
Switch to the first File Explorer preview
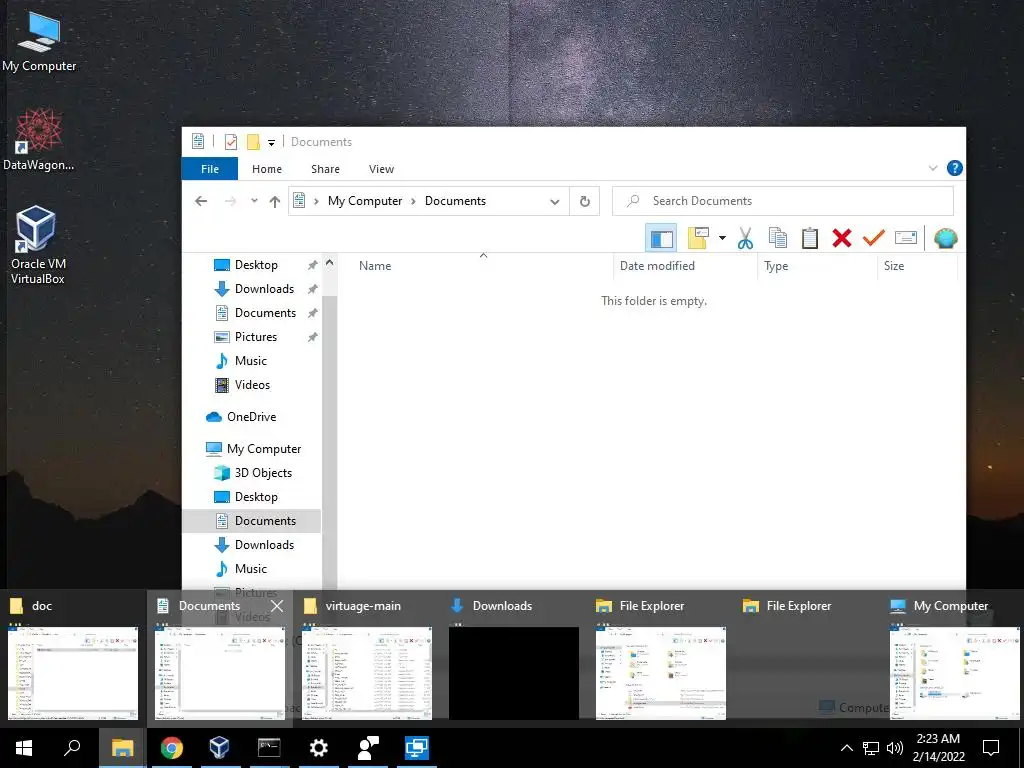660,673
